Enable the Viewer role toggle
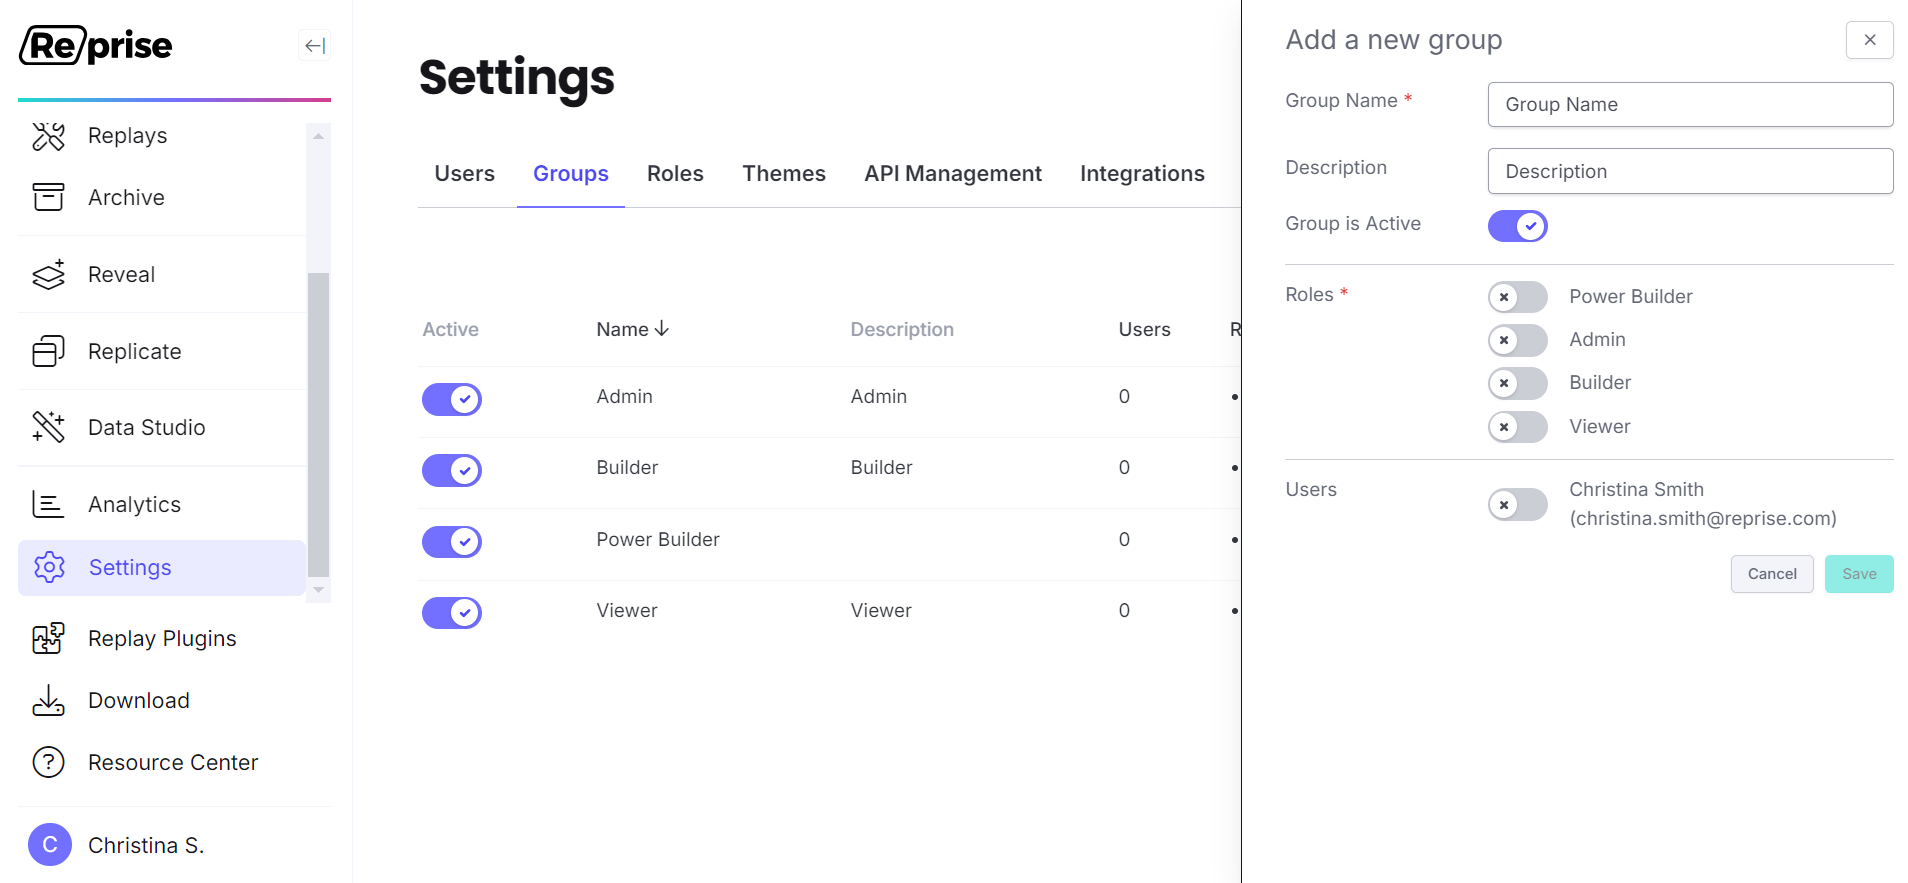 point(1517,427)
